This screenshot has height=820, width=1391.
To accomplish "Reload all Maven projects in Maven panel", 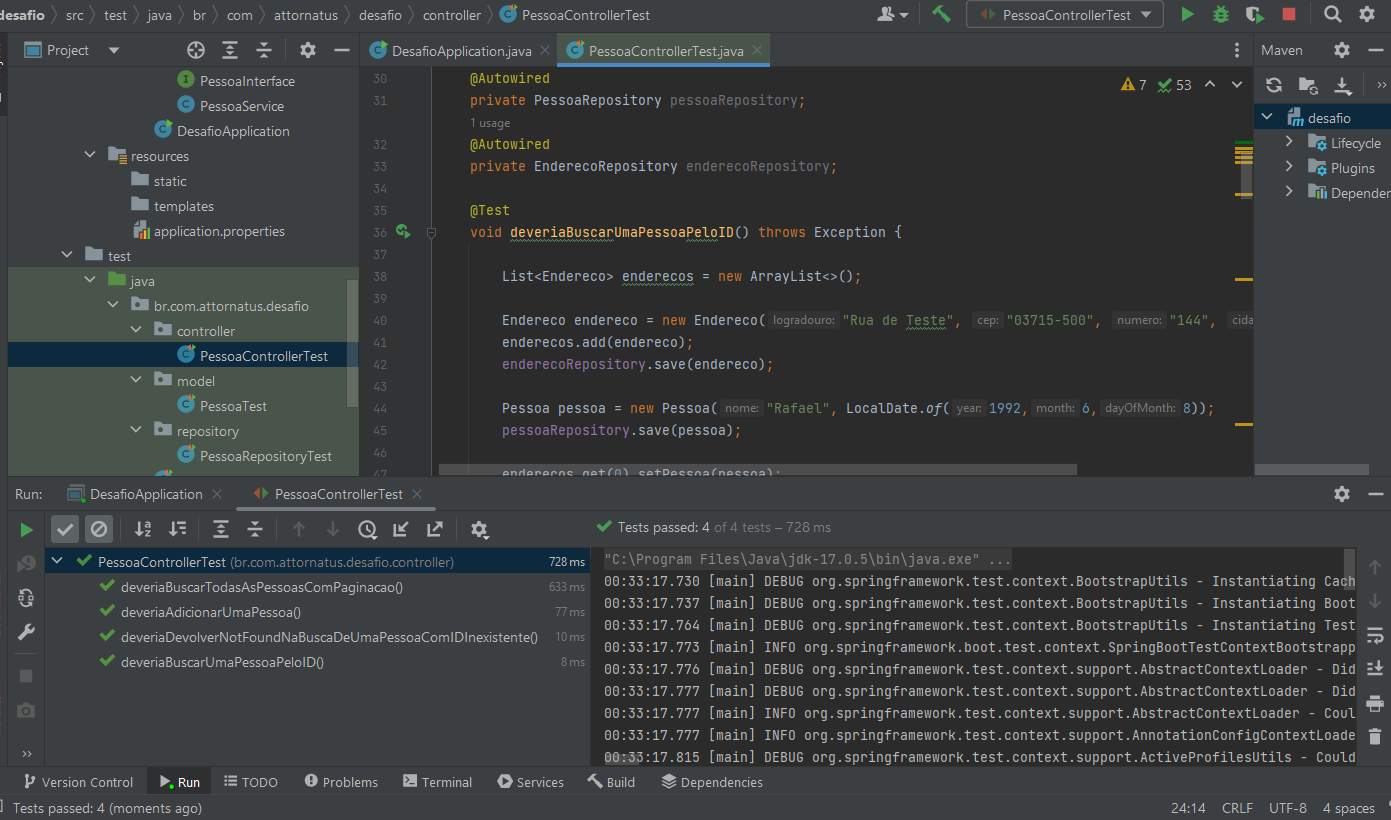I will (1273, 85).
